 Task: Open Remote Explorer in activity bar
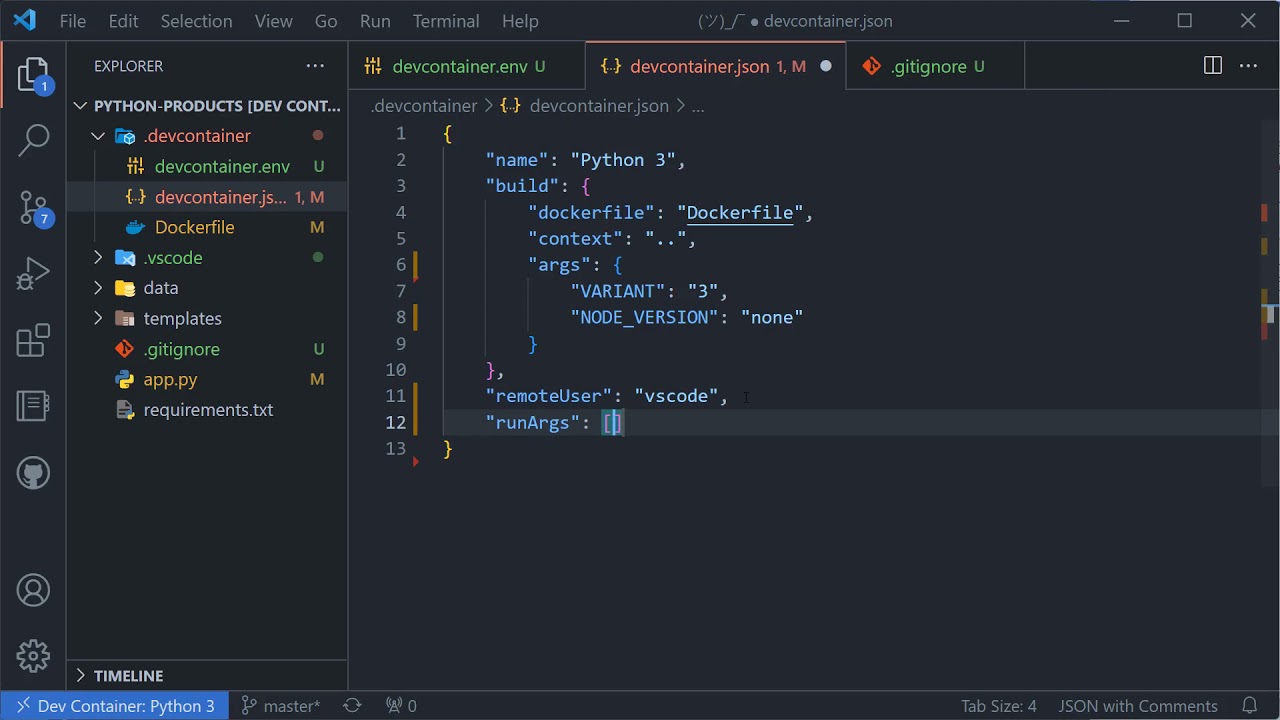point(33,406)
